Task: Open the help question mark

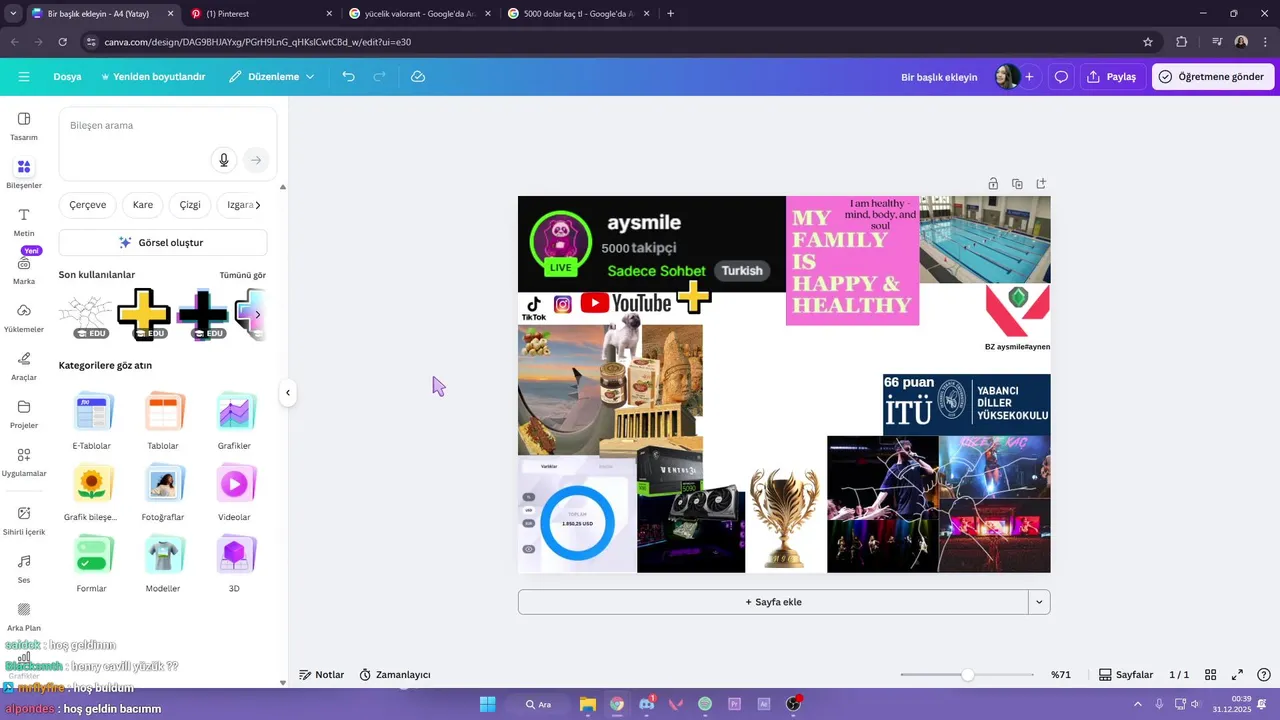Action: click(1264, 675)
